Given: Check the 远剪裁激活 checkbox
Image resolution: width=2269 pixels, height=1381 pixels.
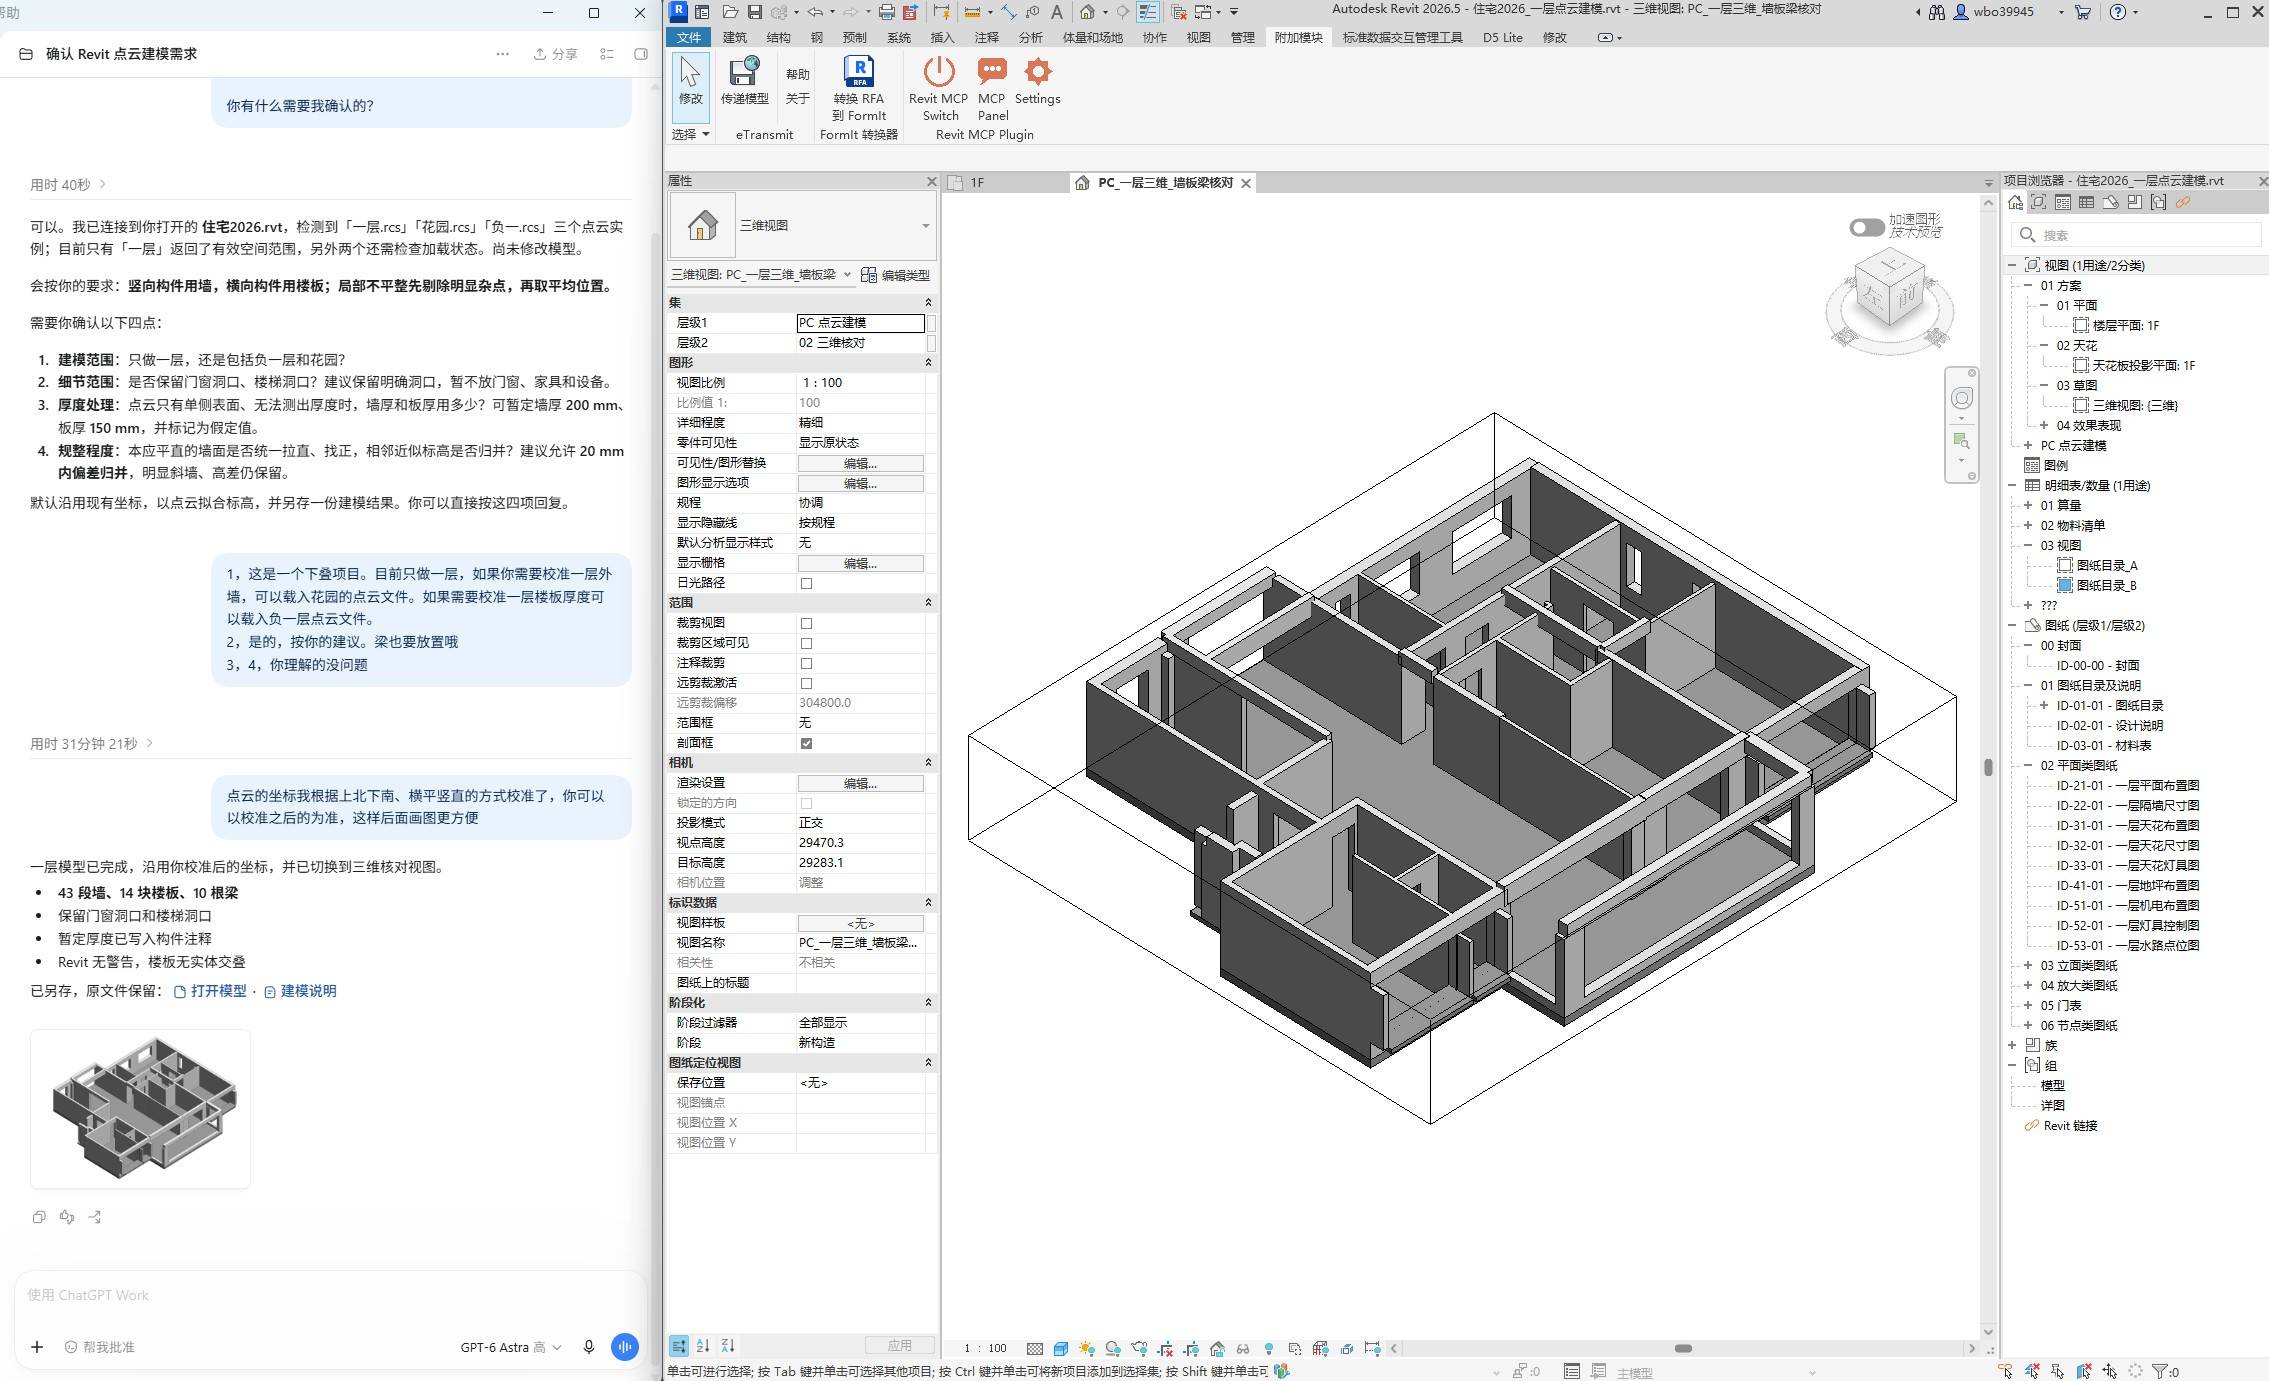Looking at the screenshot, I should pos(806,683).
